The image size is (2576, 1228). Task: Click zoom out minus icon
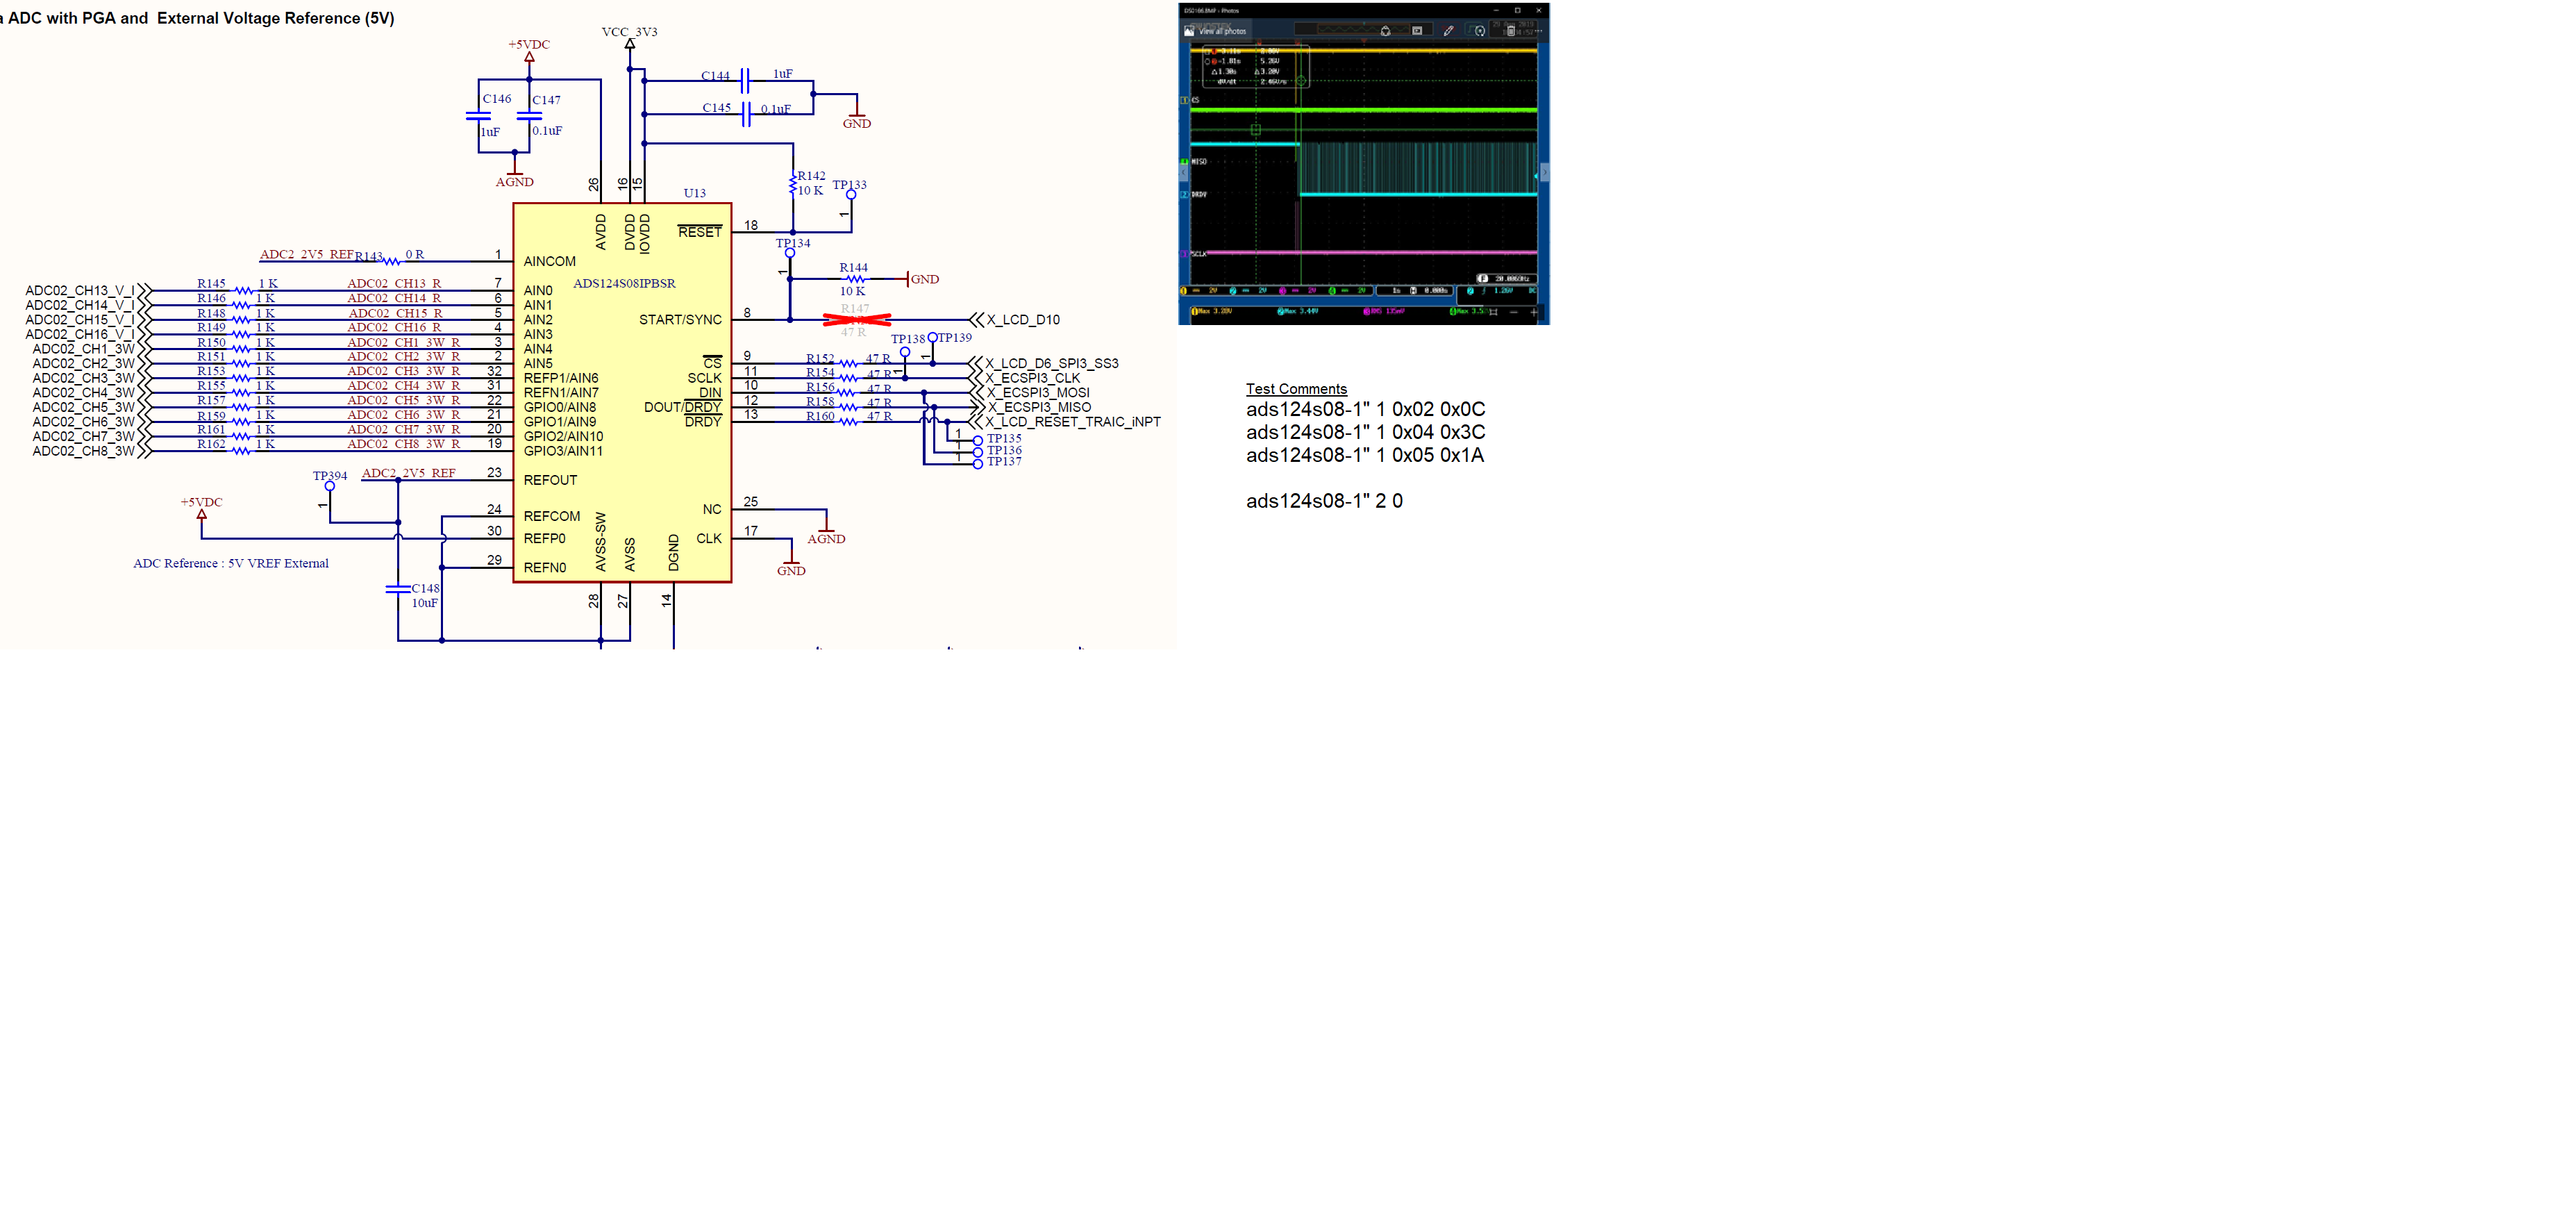coord(1514,312)
